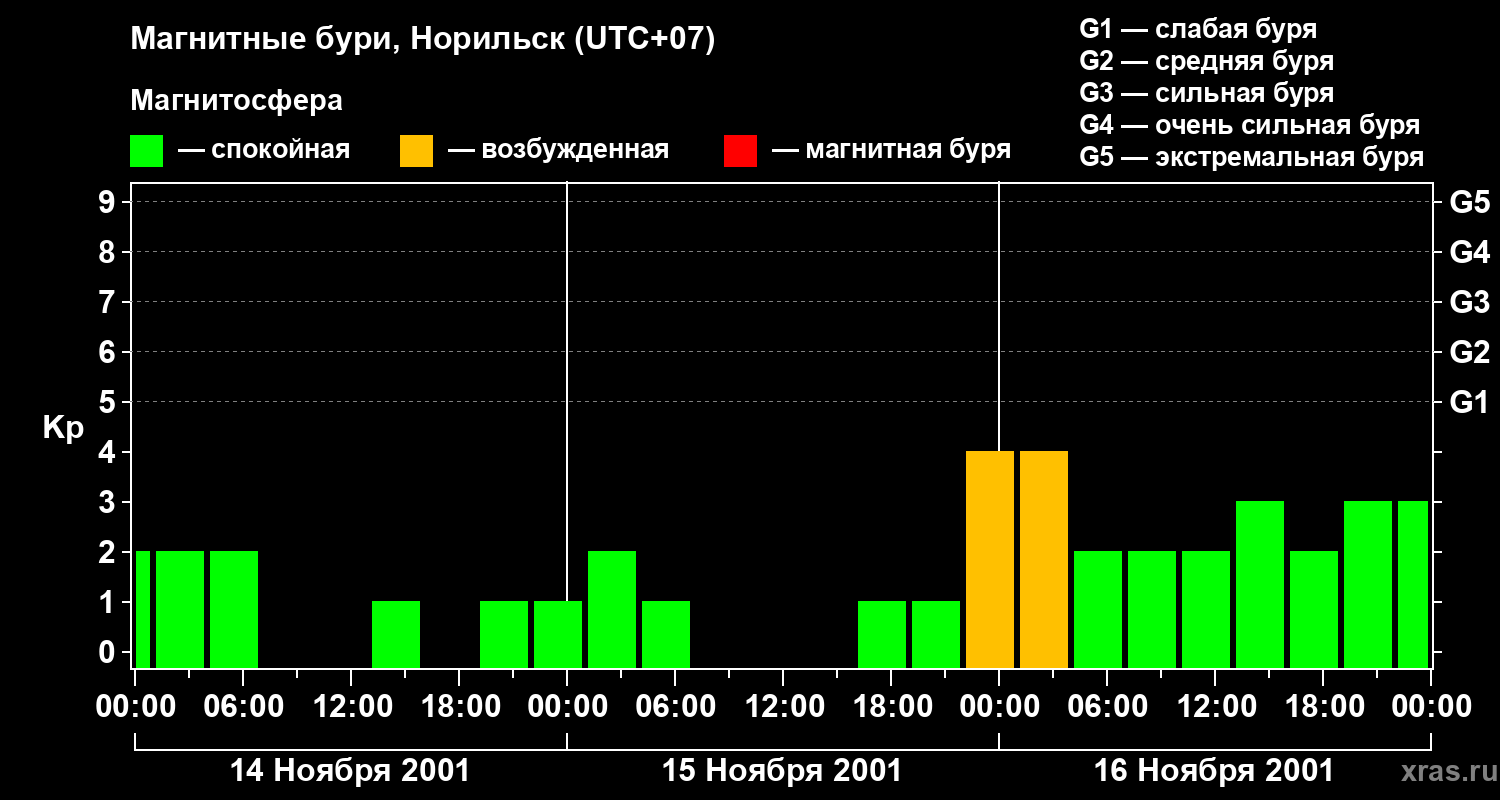Click the G1 label on right axis

1469,403
